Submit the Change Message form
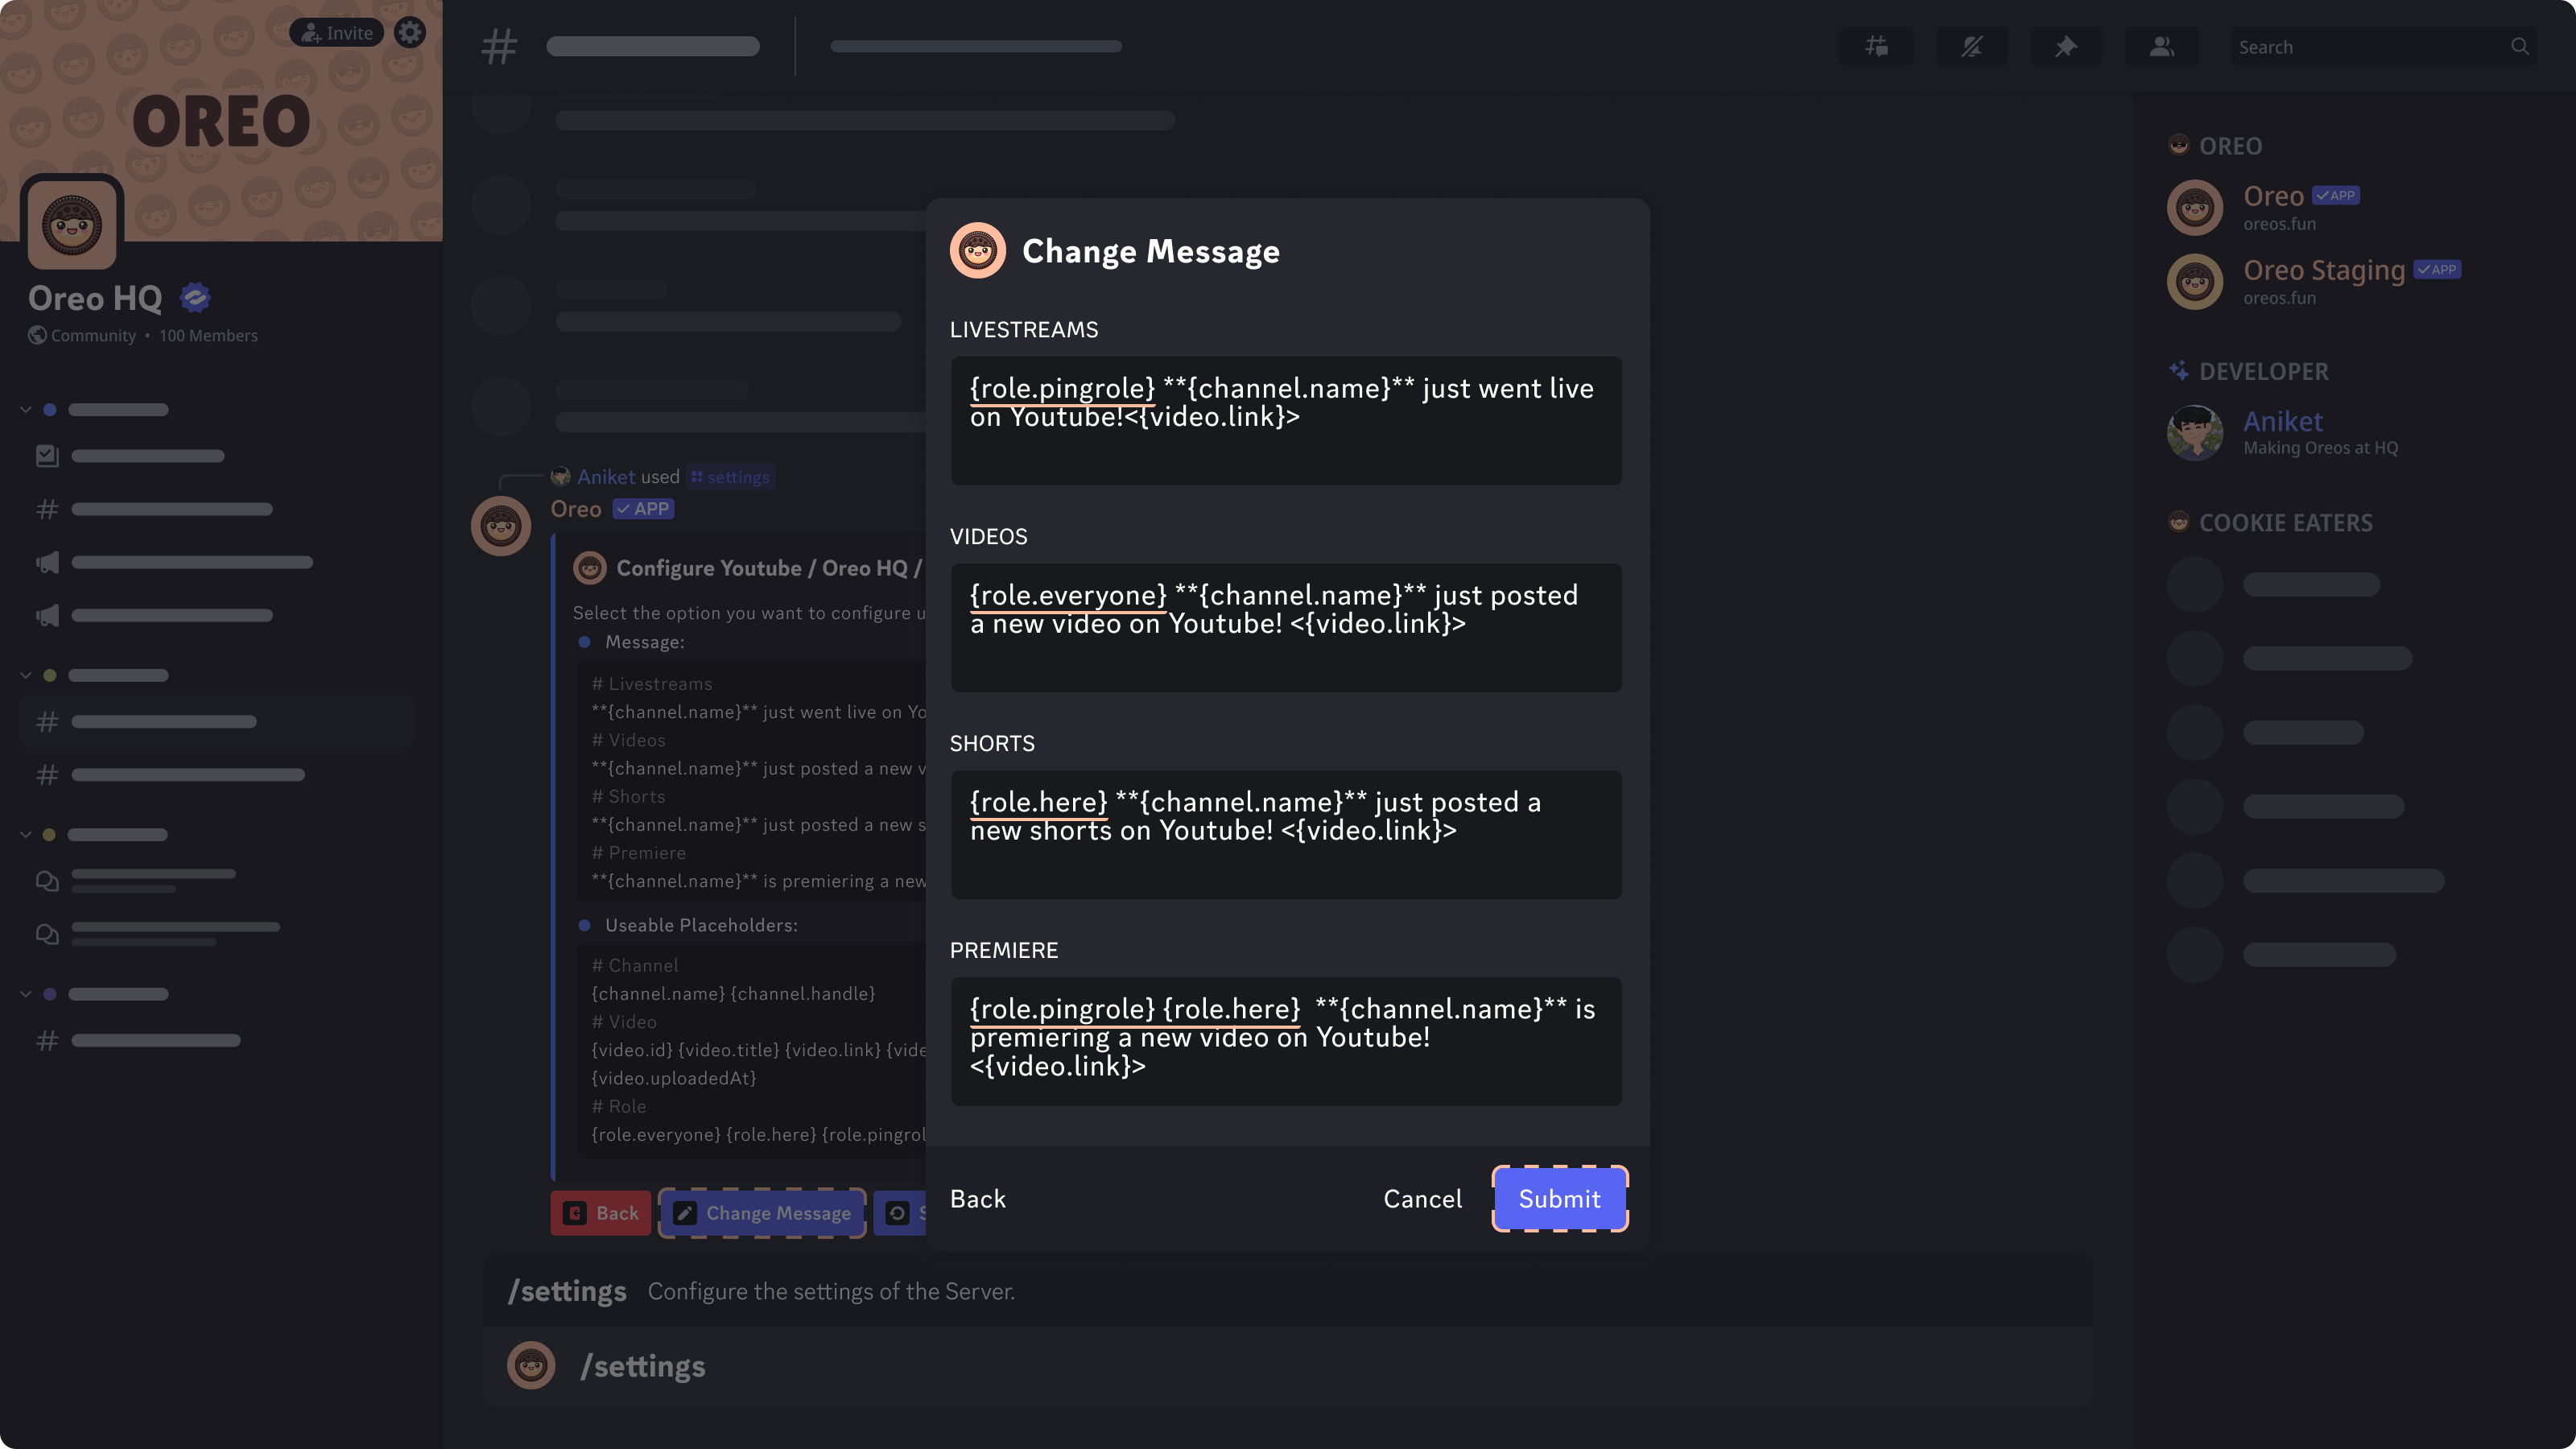 [x=1559, y=1198]
